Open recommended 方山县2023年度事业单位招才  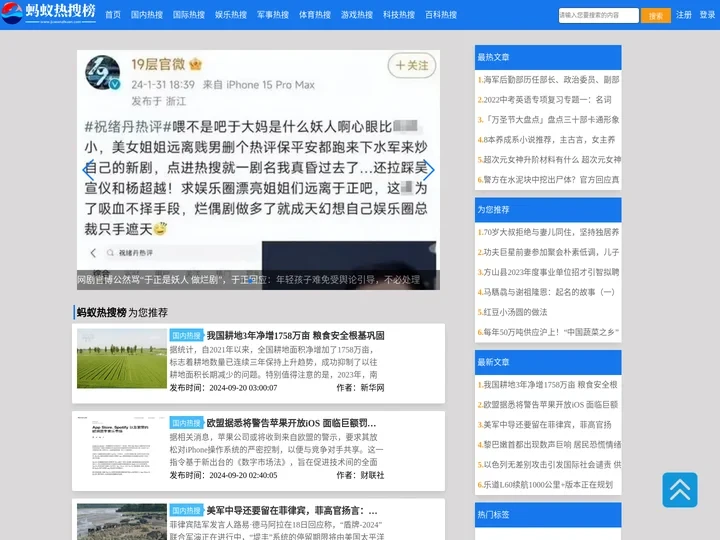[549, 272]
